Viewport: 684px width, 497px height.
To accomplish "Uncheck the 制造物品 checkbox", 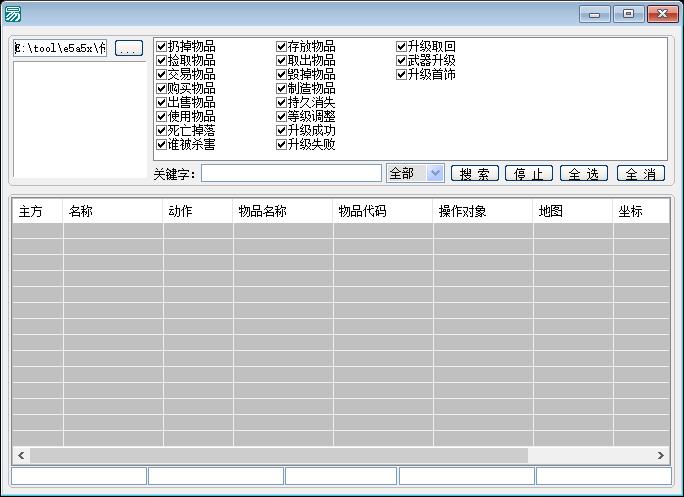I will point(281,88).
